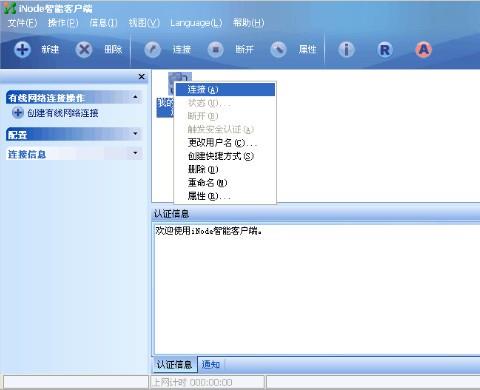Click the 新建 toolbar label
Viewport: 480px width, 390px height.
tap(50, 50)
